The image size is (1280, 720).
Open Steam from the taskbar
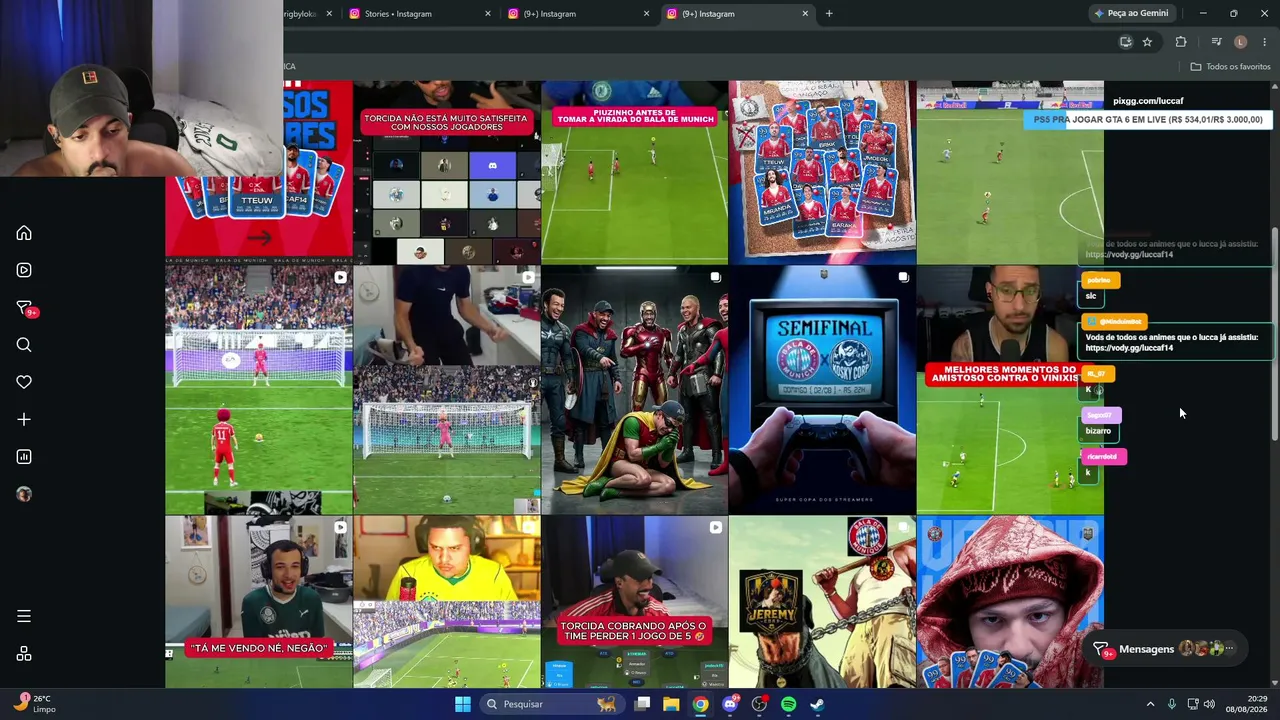[x=817, y=704]
